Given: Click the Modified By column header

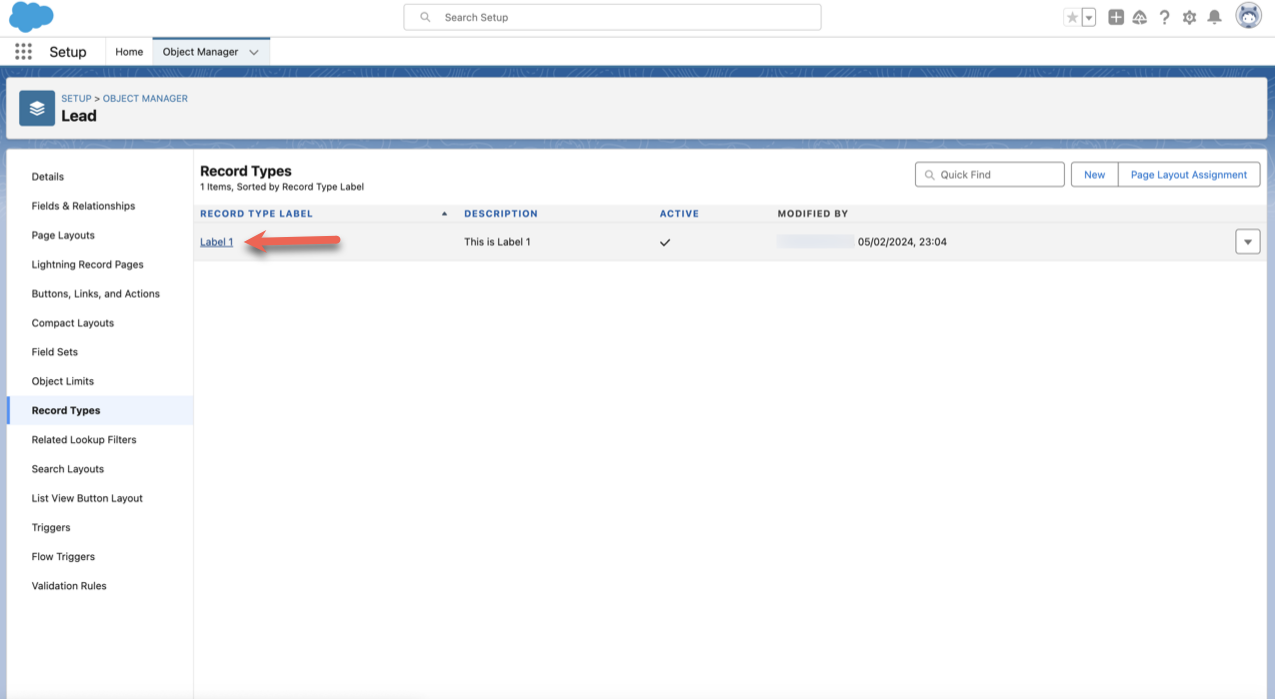Looking at the screenshot, I should click(812, 214).
